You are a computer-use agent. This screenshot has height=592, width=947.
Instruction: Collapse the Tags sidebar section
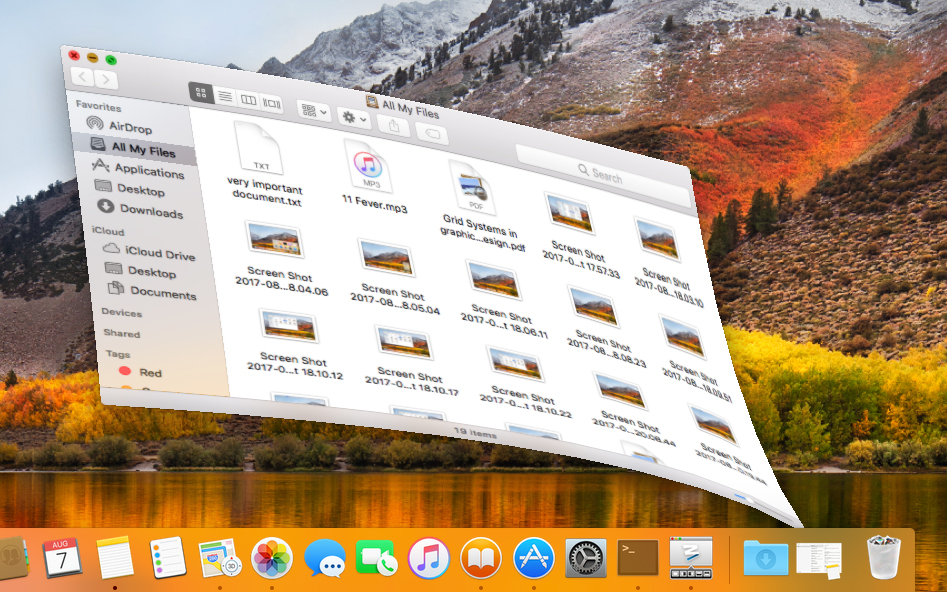tap(118, 354)
